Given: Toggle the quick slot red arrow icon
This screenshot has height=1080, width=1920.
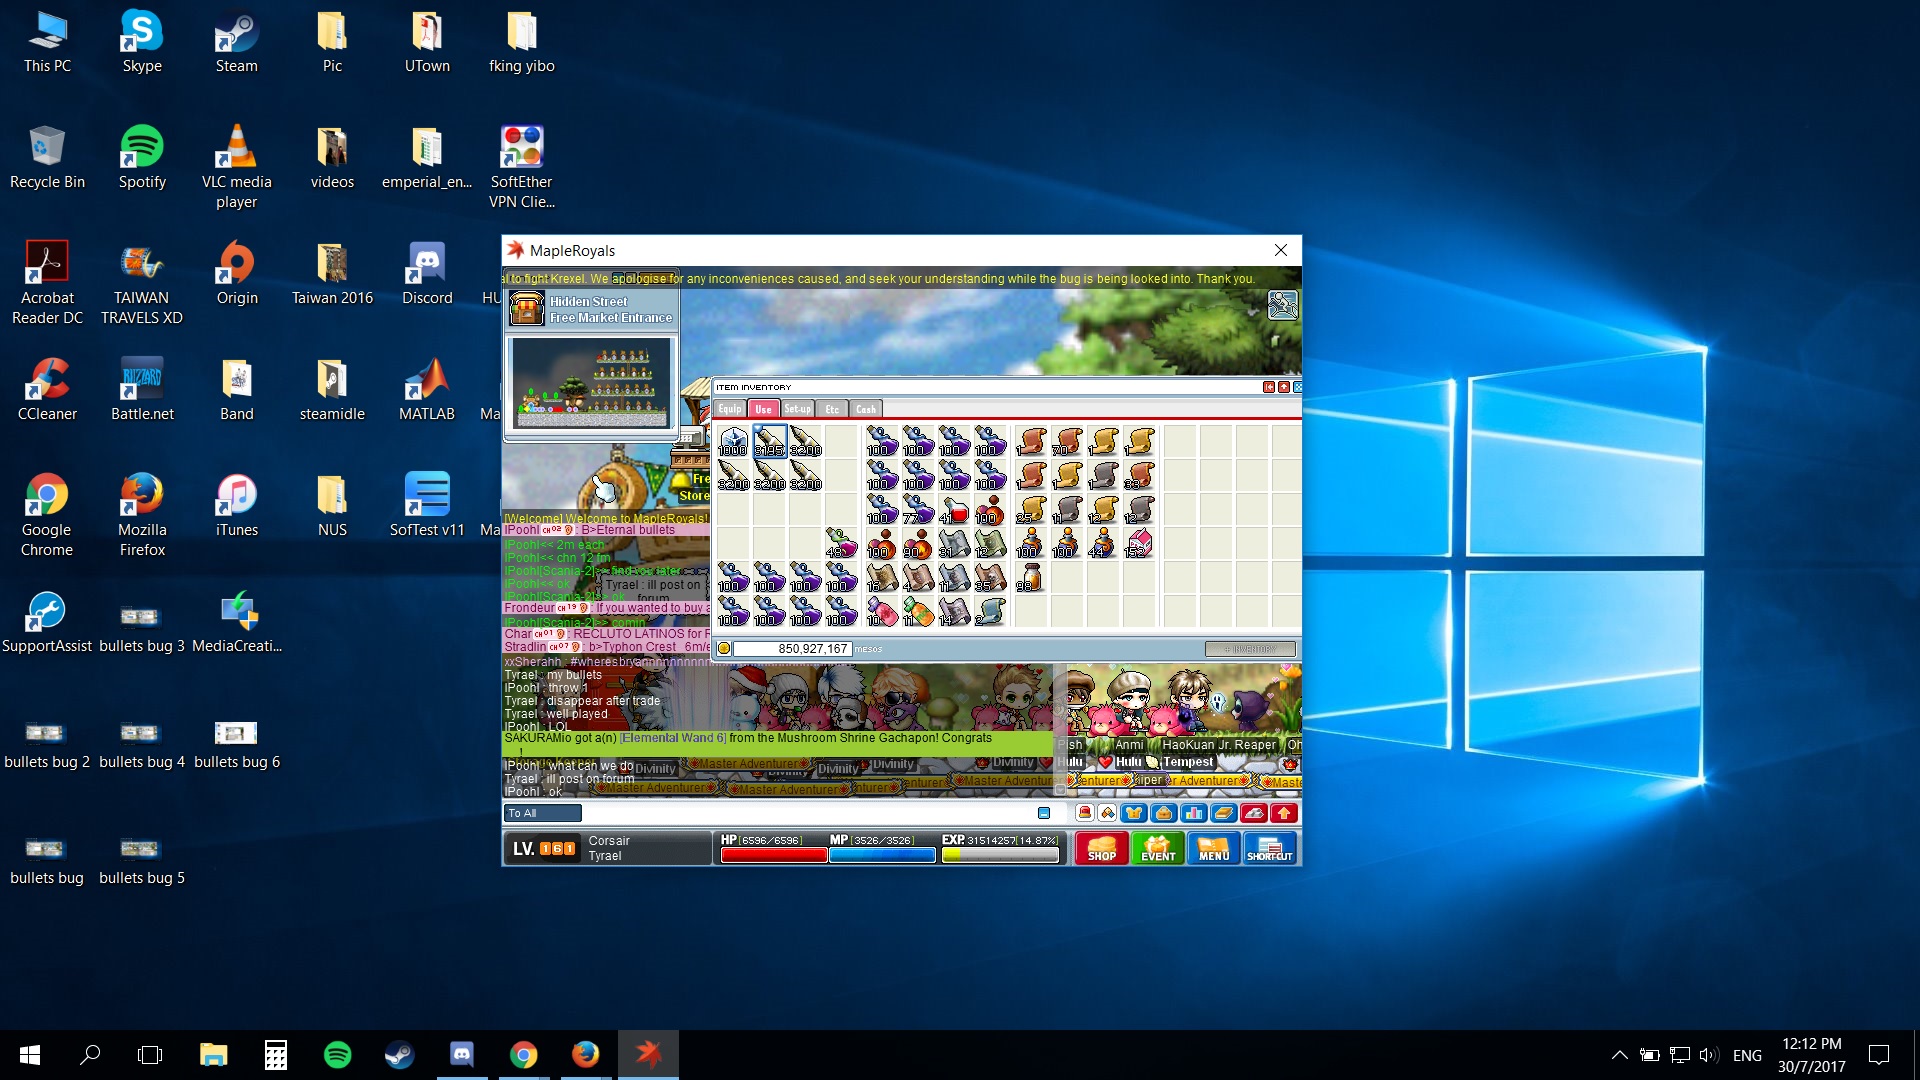Looking at the screenshot, I should point(1284,813).
